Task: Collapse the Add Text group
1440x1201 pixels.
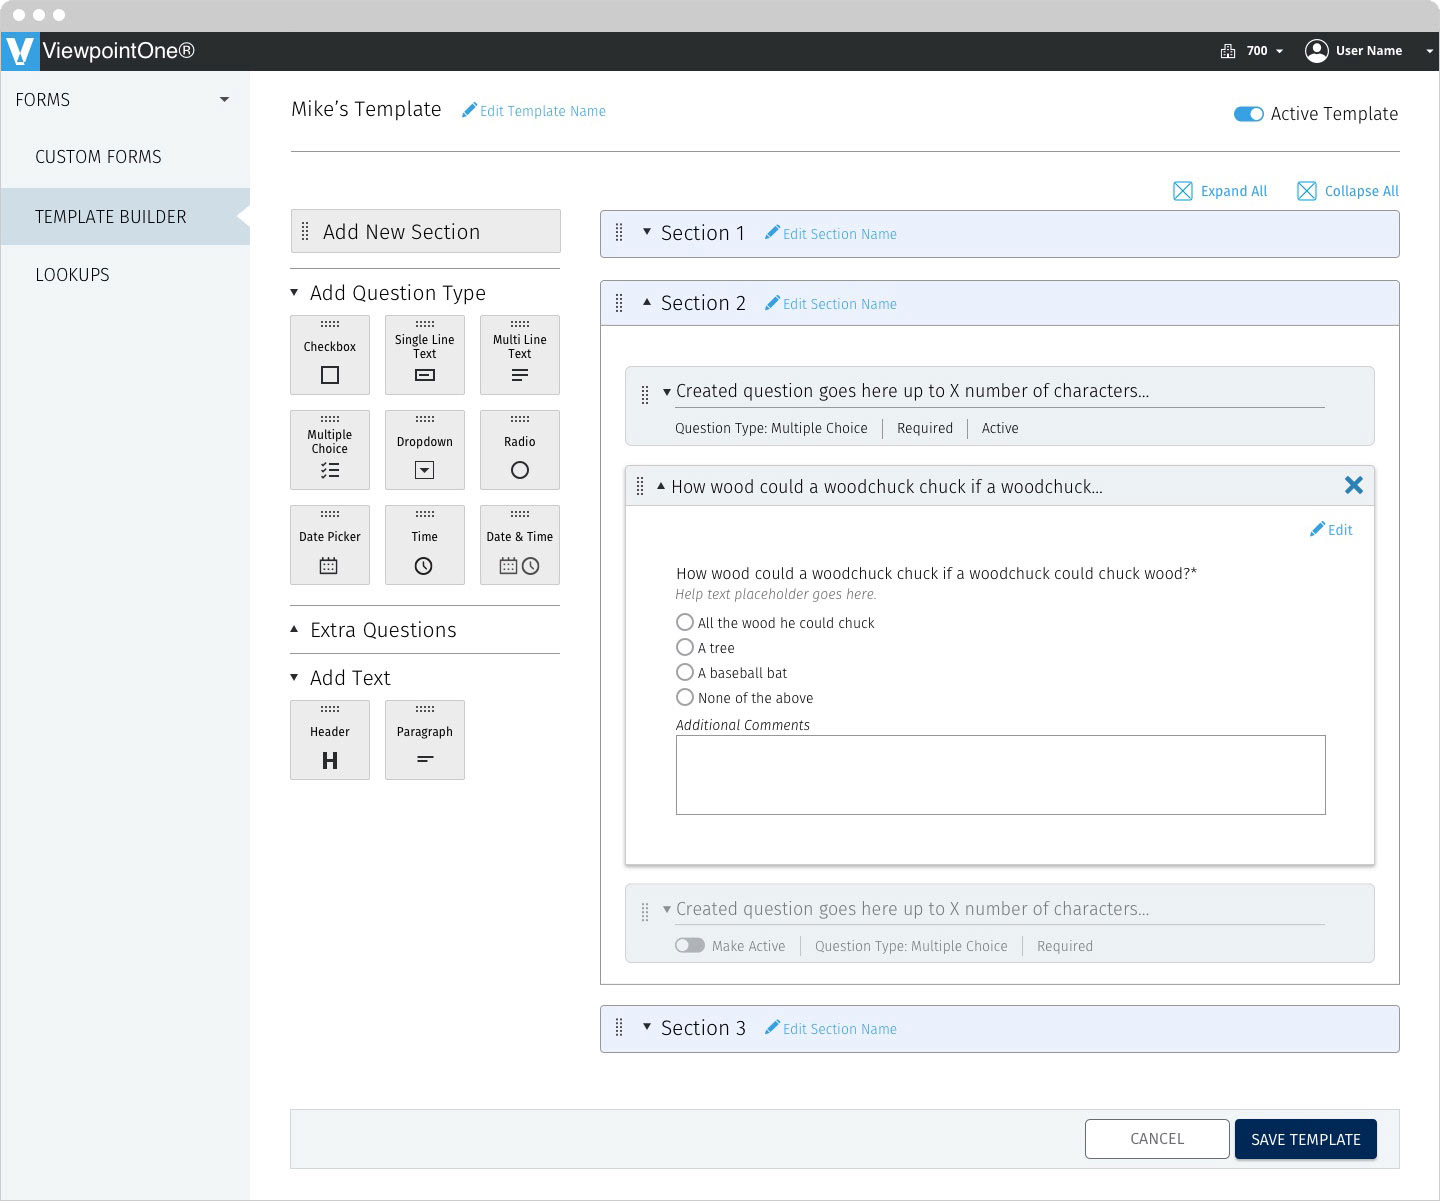Action: coord(294,677)
